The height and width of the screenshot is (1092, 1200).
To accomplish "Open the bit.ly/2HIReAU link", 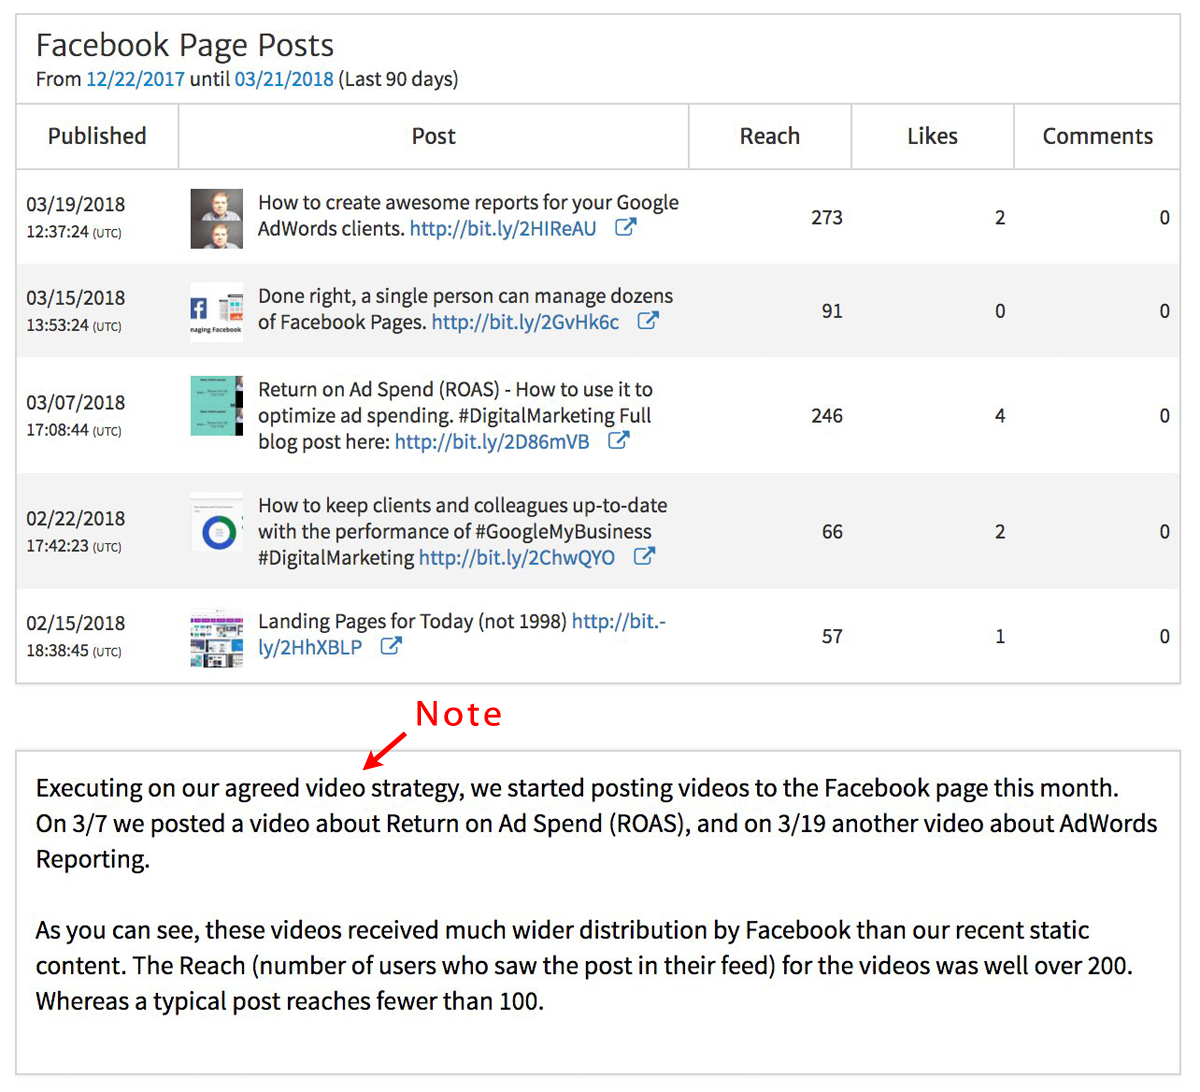I will (502, 228).
